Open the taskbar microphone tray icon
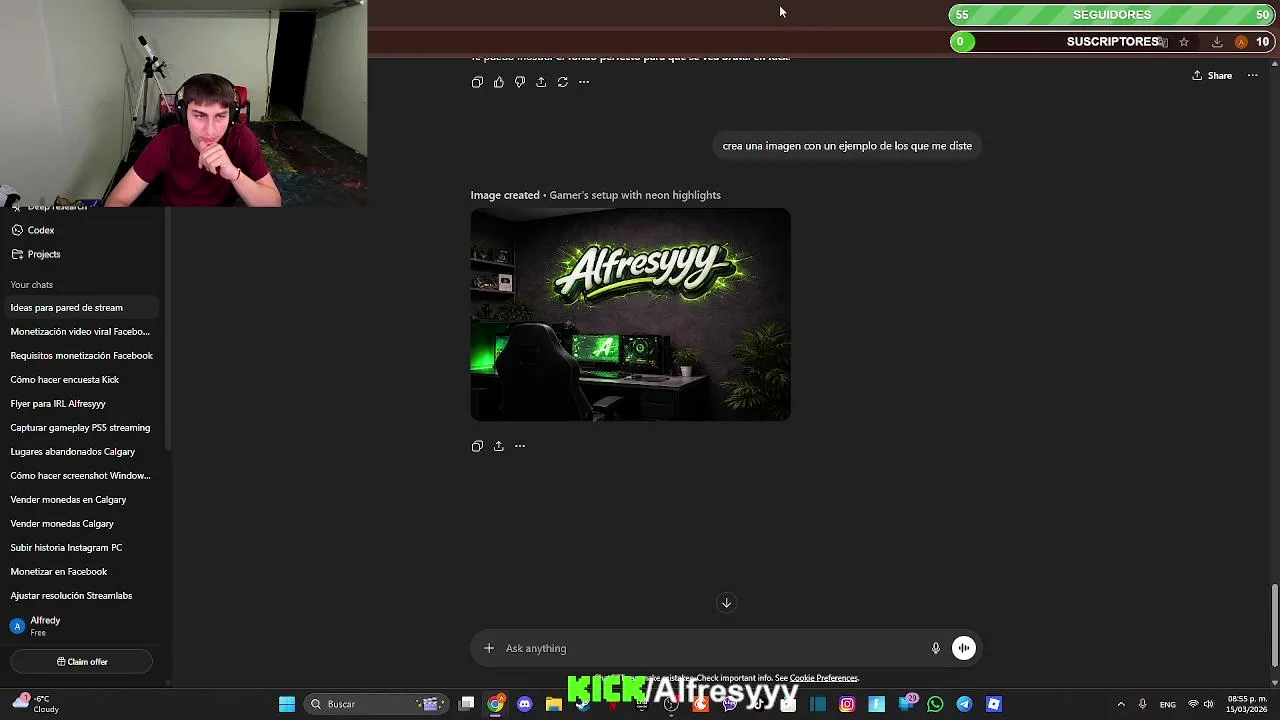1280x720 pixels. [1142, 704]
